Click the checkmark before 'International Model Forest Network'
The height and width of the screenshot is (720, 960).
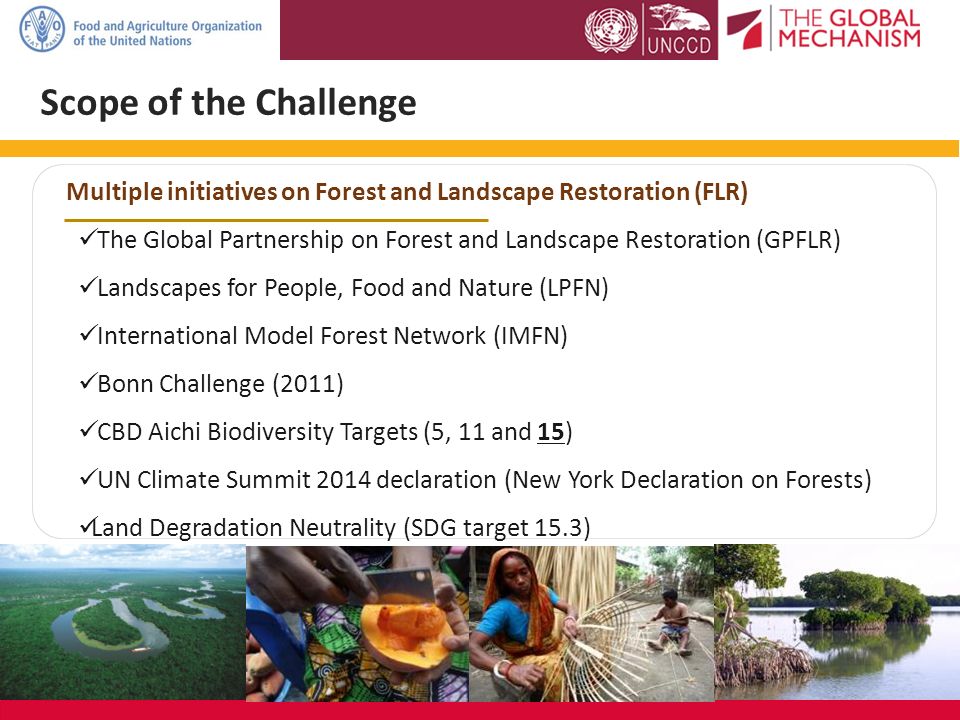tap(88, 334)
